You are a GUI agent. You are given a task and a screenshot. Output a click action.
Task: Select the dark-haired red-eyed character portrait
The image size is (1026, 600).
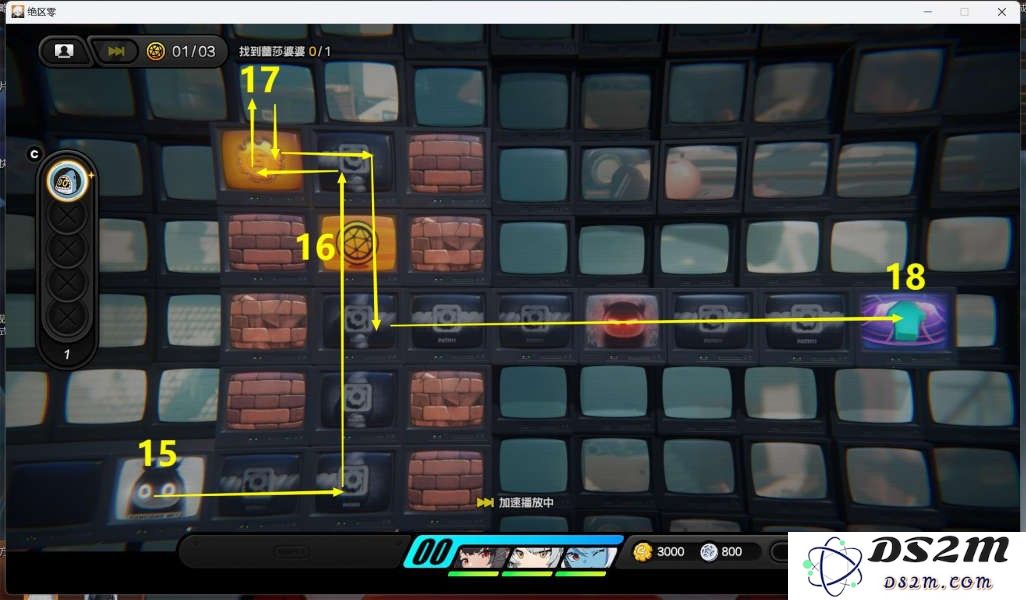(482, 557)
